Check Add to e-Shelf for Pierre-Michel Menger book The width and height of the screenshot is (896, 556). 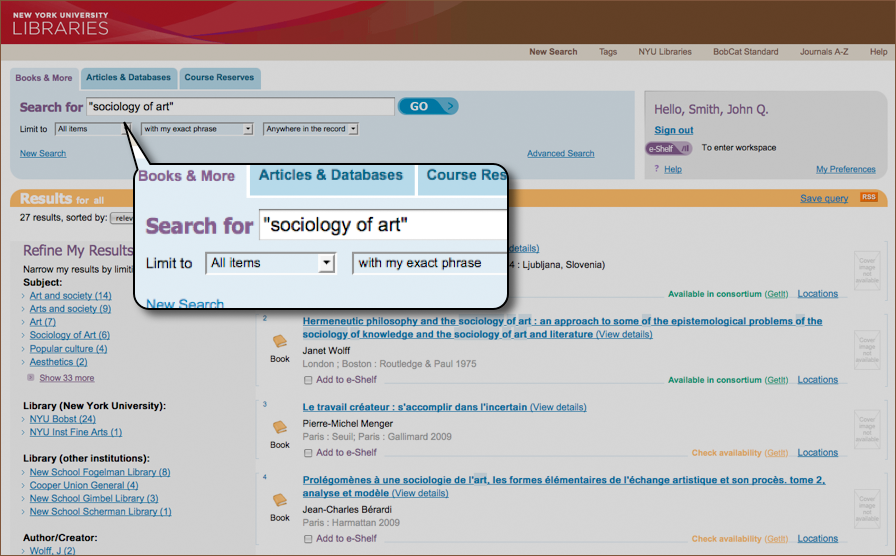[x=308, y=453]
